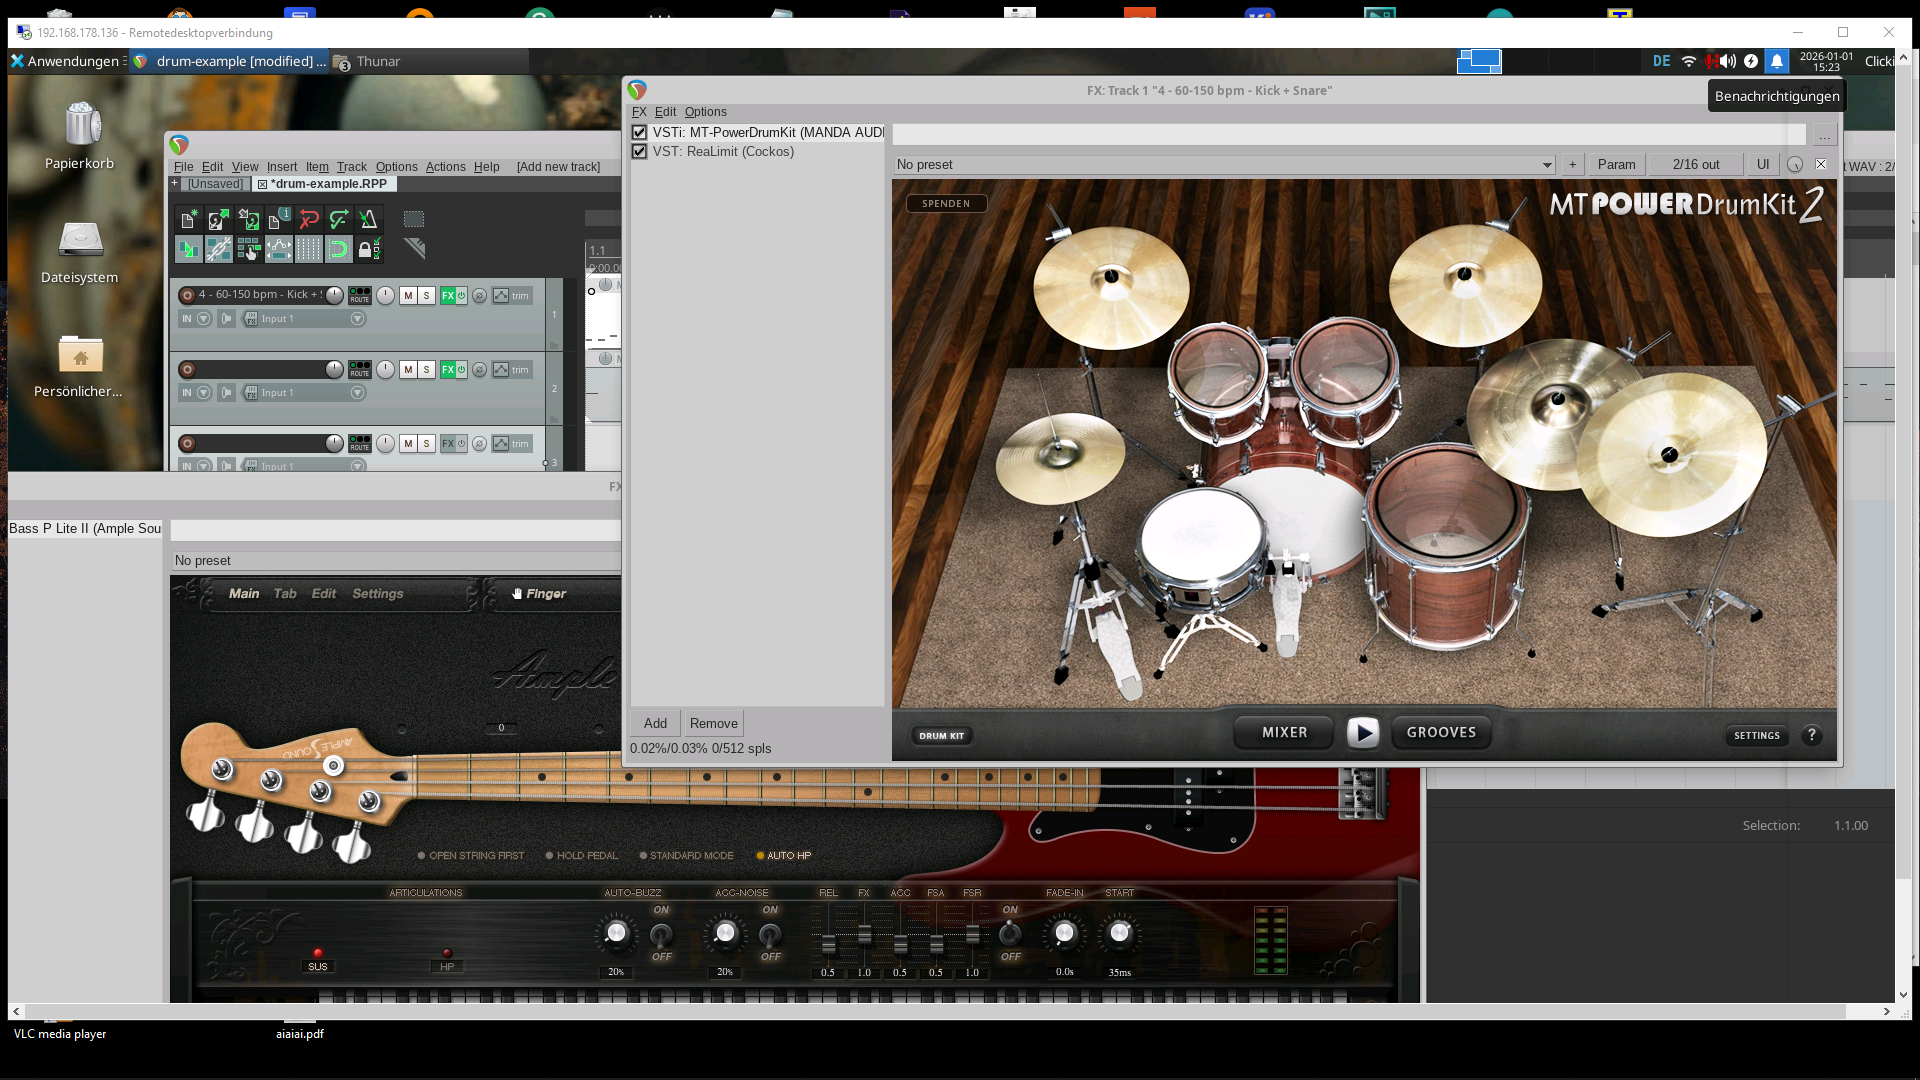Open FX chain of track 2
The height and width of the screenshot is (1080, 1920).
pyautogui.click(x=448, y=370)
